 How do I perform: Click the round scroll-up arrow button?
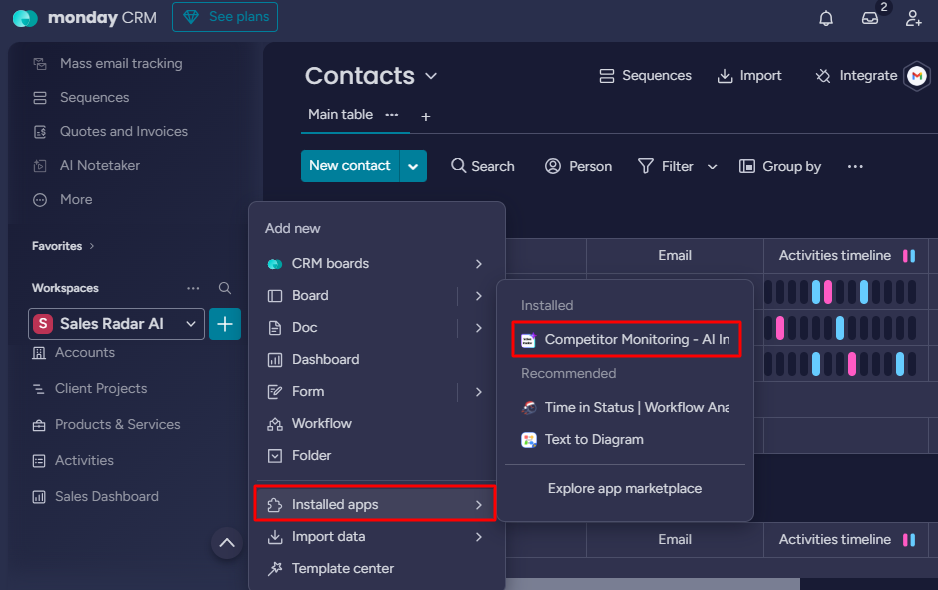(227, 543)
